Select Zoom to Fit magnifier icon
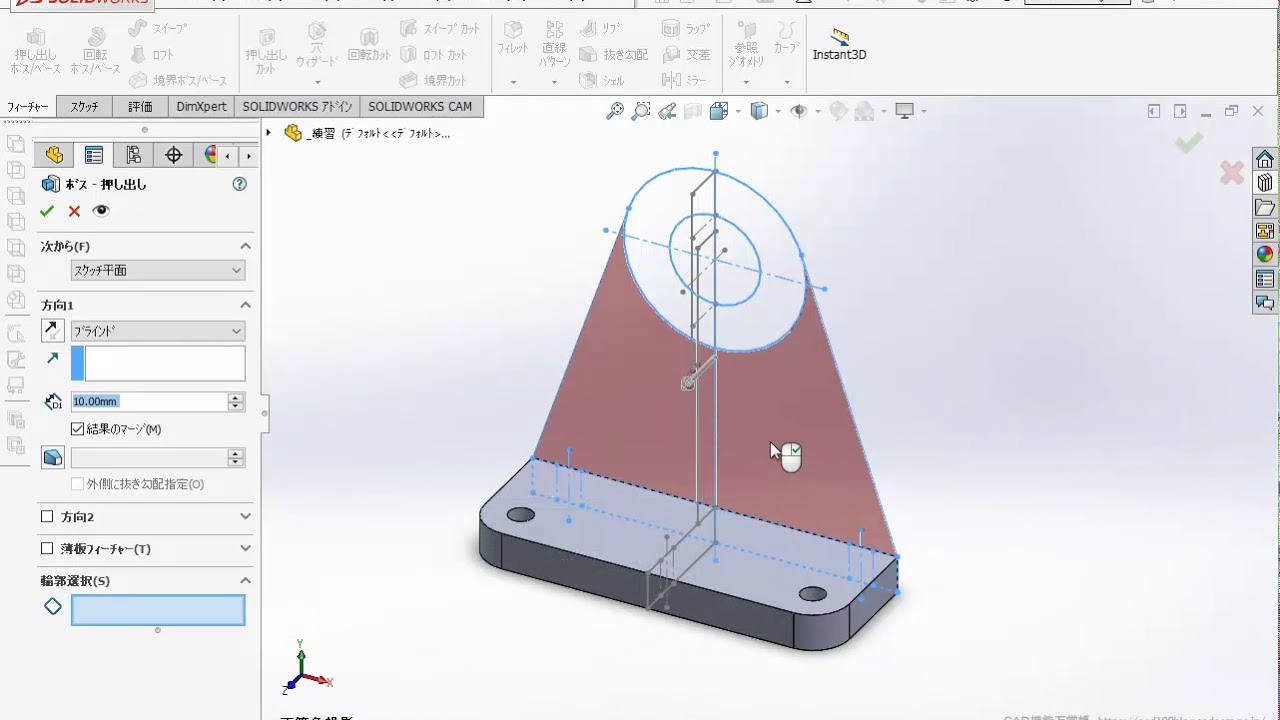1280x720 pixels. pos(615,111)
